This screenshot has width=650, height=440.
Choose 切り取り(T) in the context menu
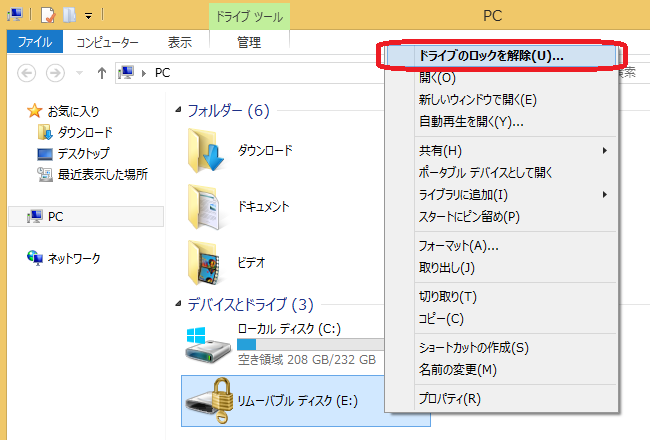tap(502, 297)
